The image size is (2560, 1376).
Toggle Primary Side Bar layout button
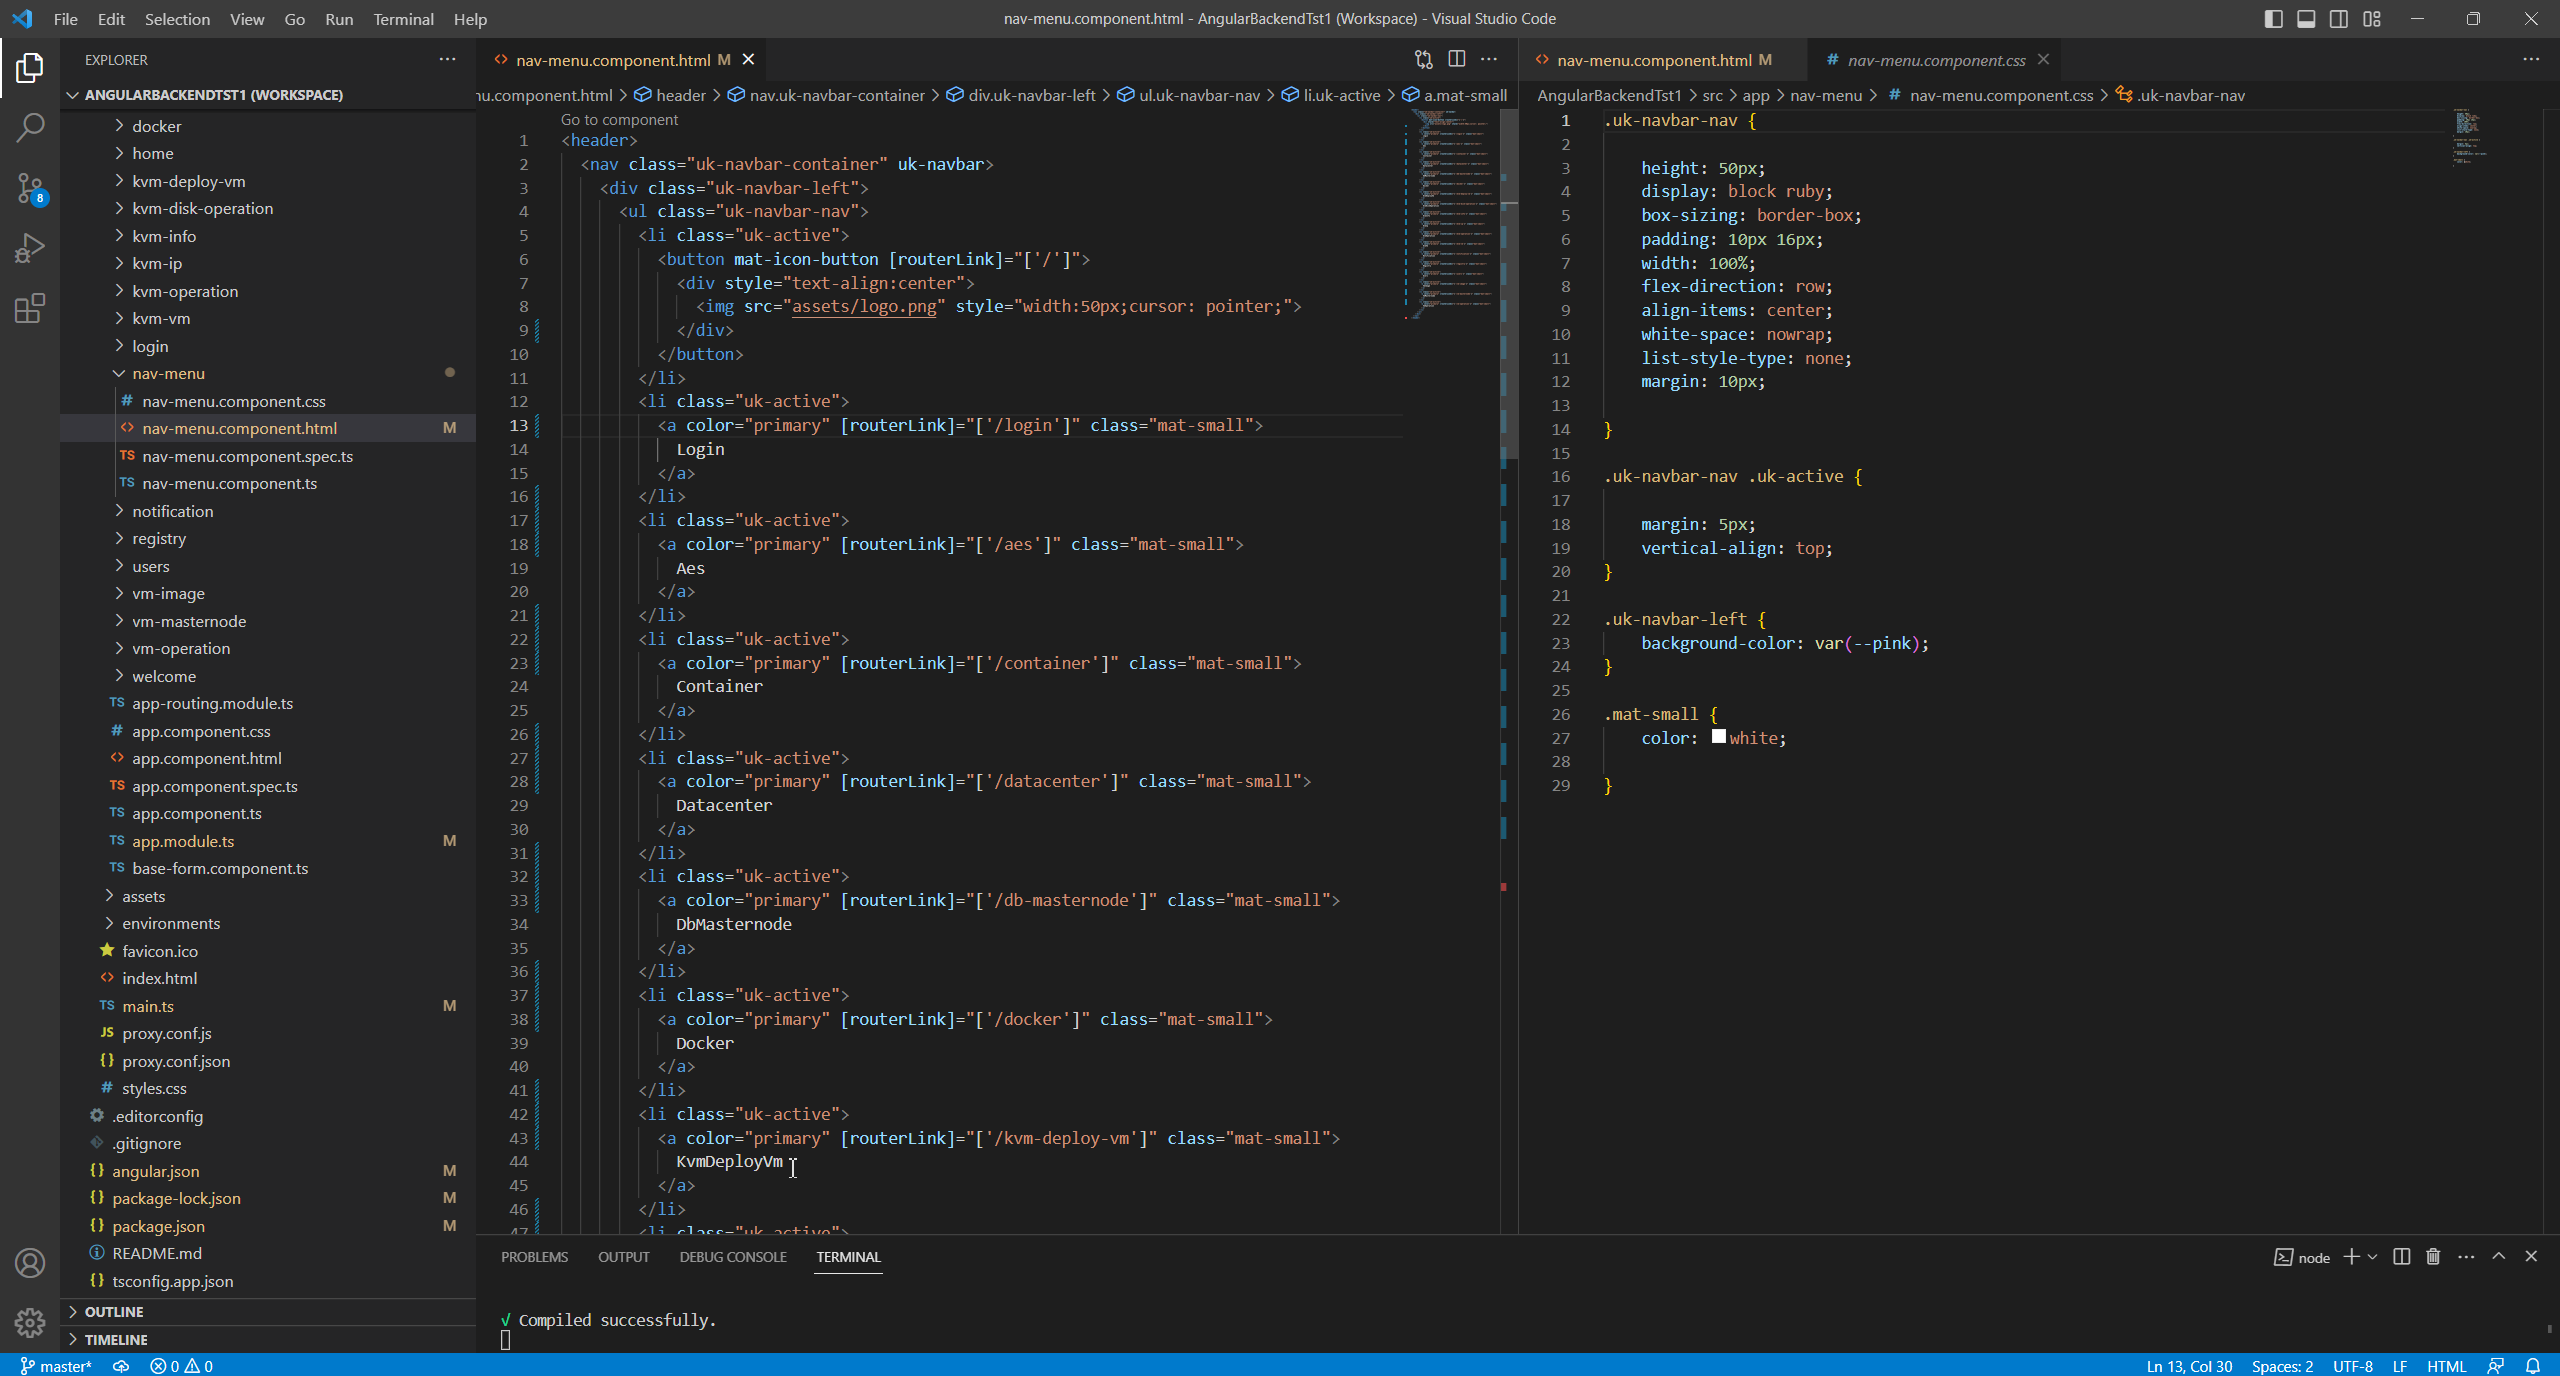[x=2273, y=19]
